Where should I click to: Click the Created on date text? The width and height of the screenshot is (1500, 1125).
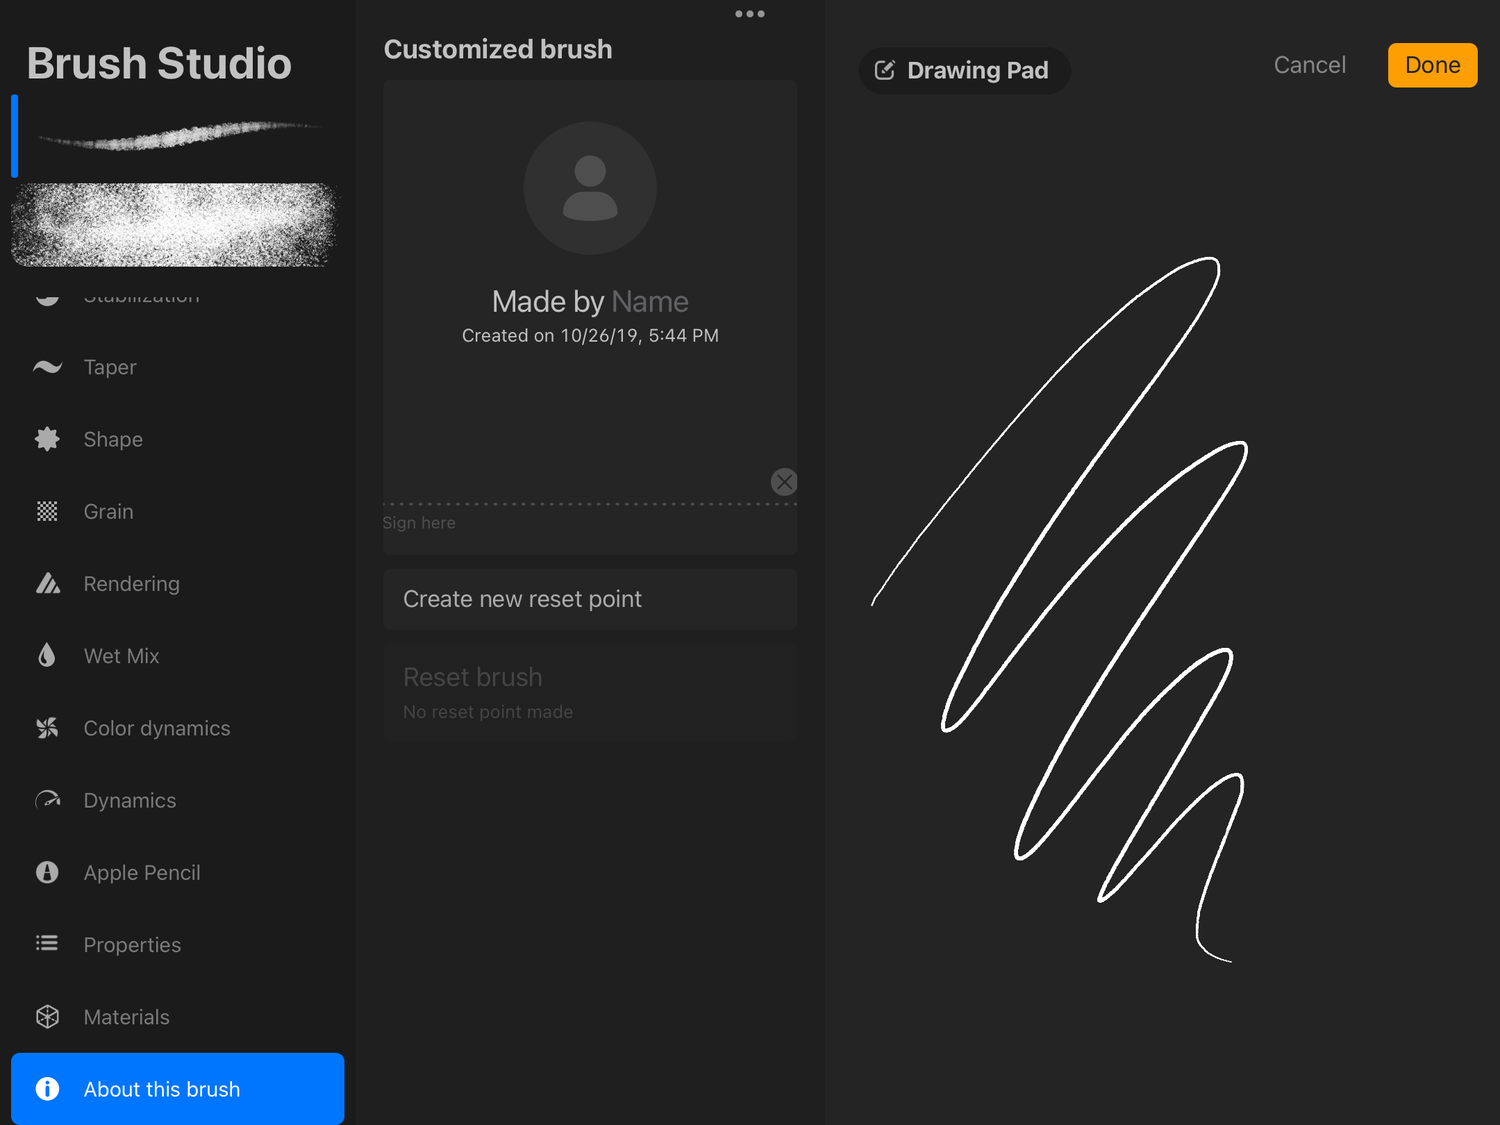590,335
